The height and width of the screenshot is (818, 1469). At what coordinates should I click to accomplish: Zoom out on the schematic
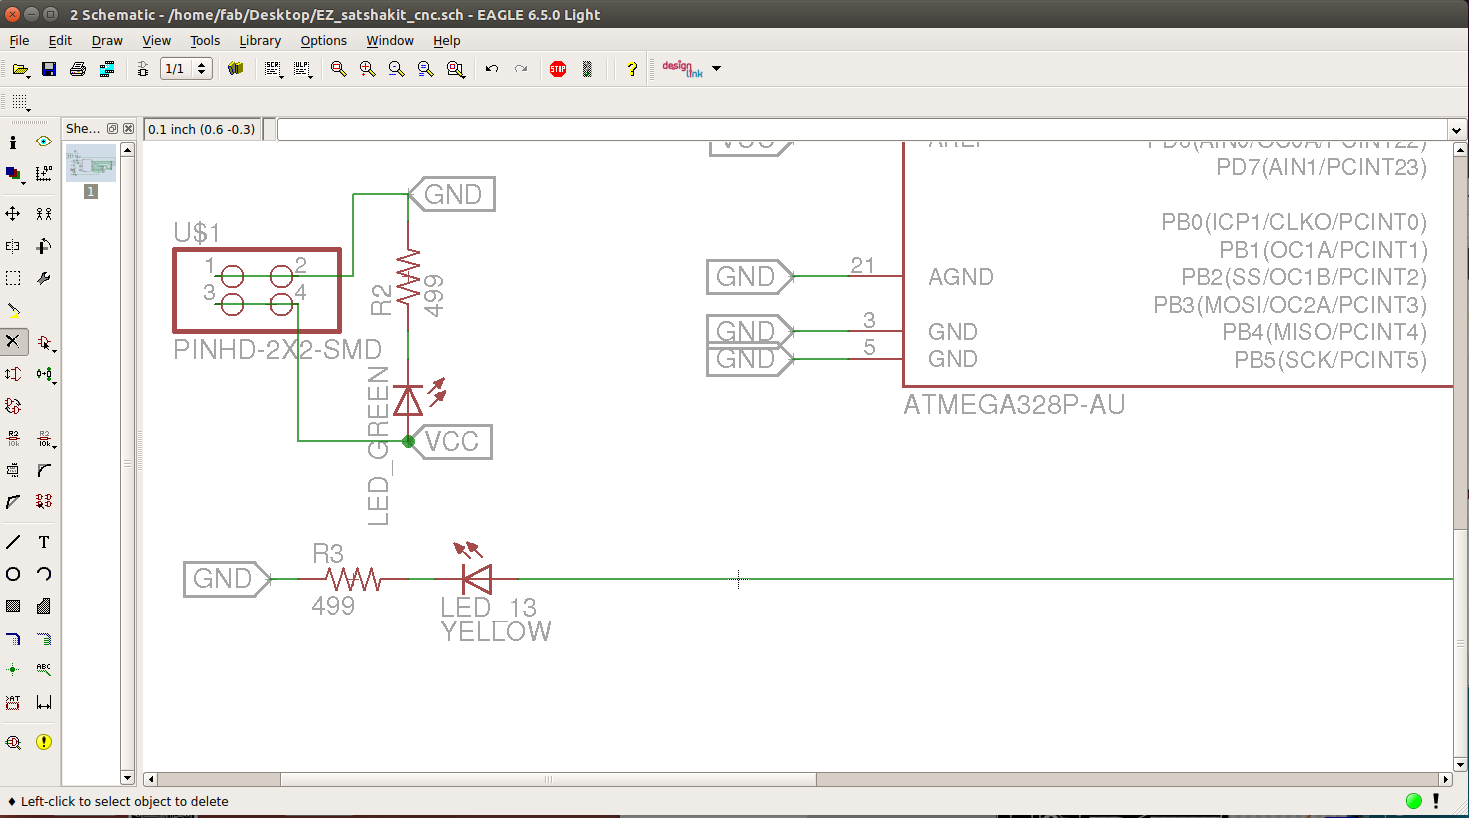397,69
